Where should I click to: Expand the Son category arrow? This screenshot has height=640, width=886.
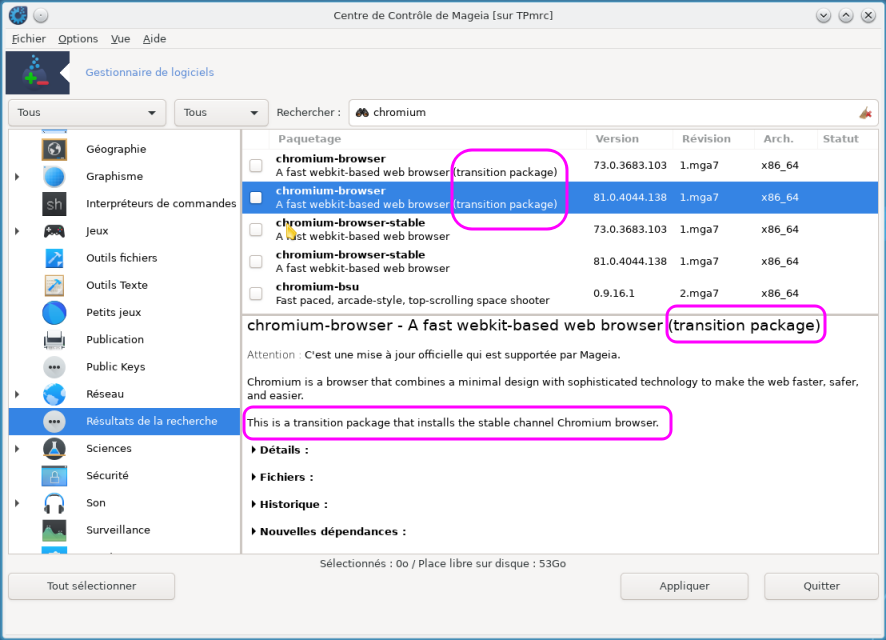(x=17, y=503)
